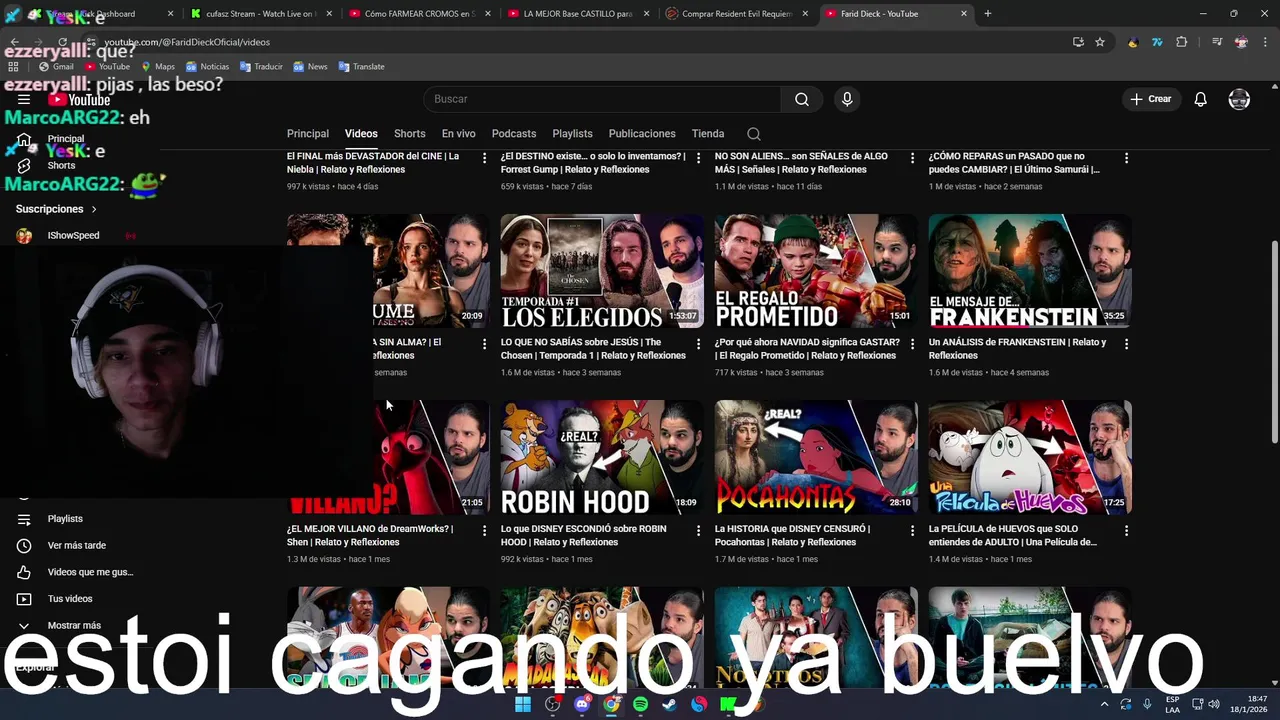This screenshot has height=720, width=1280.
Task: Play the POCAHONTAS video thumbnail
Action: (816, 458)
